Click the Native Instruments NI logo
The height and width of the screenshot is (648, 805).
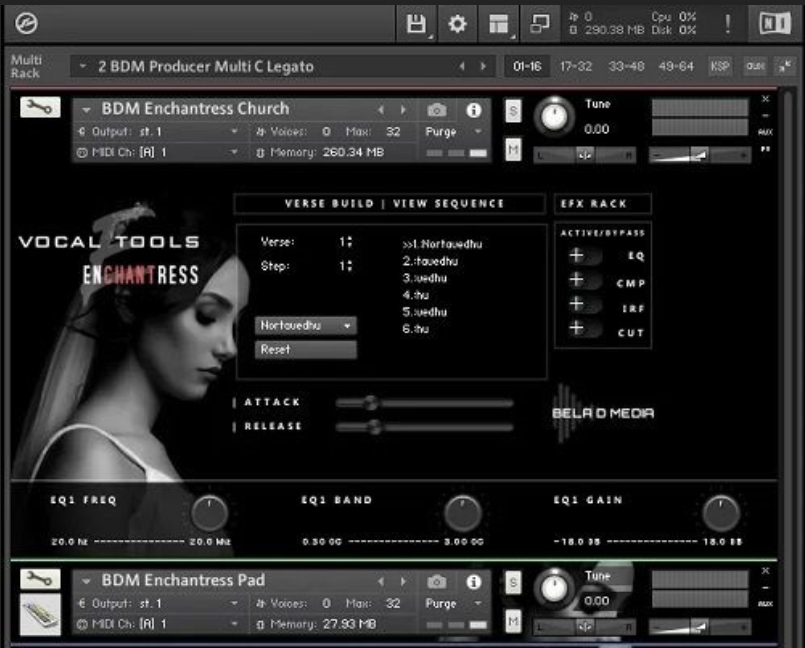point(775,24)
